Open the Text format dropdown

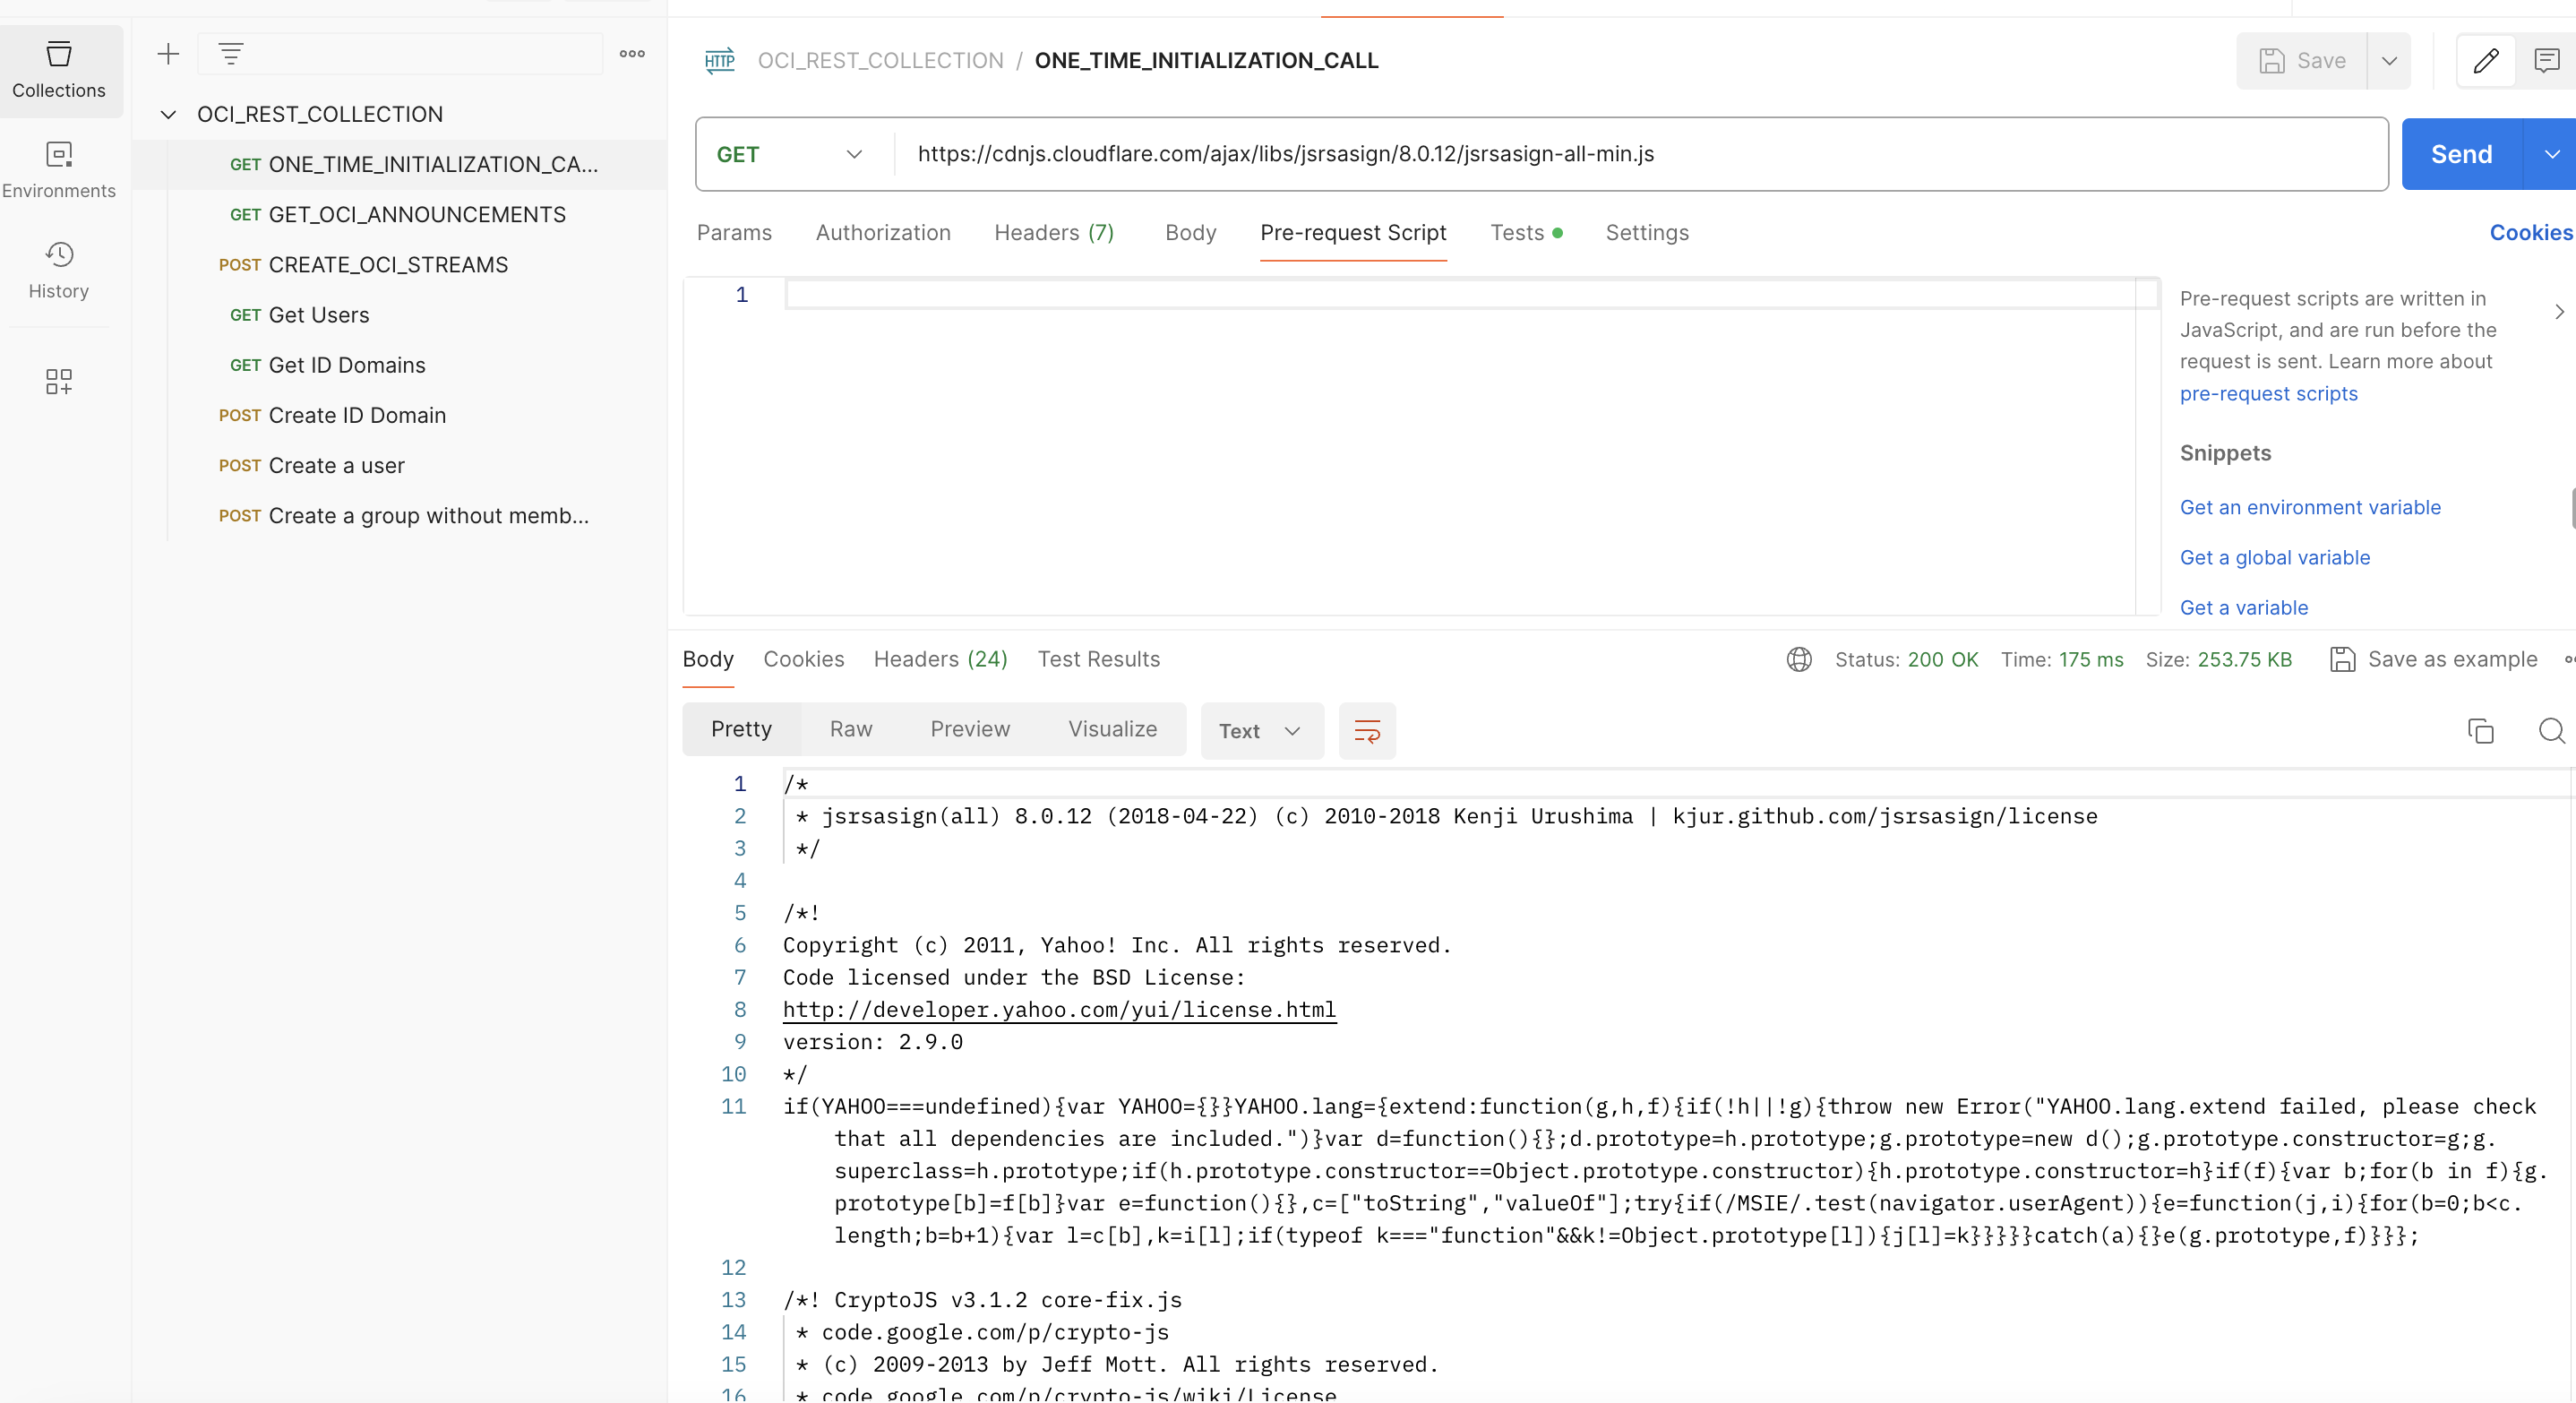pyautogui.click(x=1261, y=731)
